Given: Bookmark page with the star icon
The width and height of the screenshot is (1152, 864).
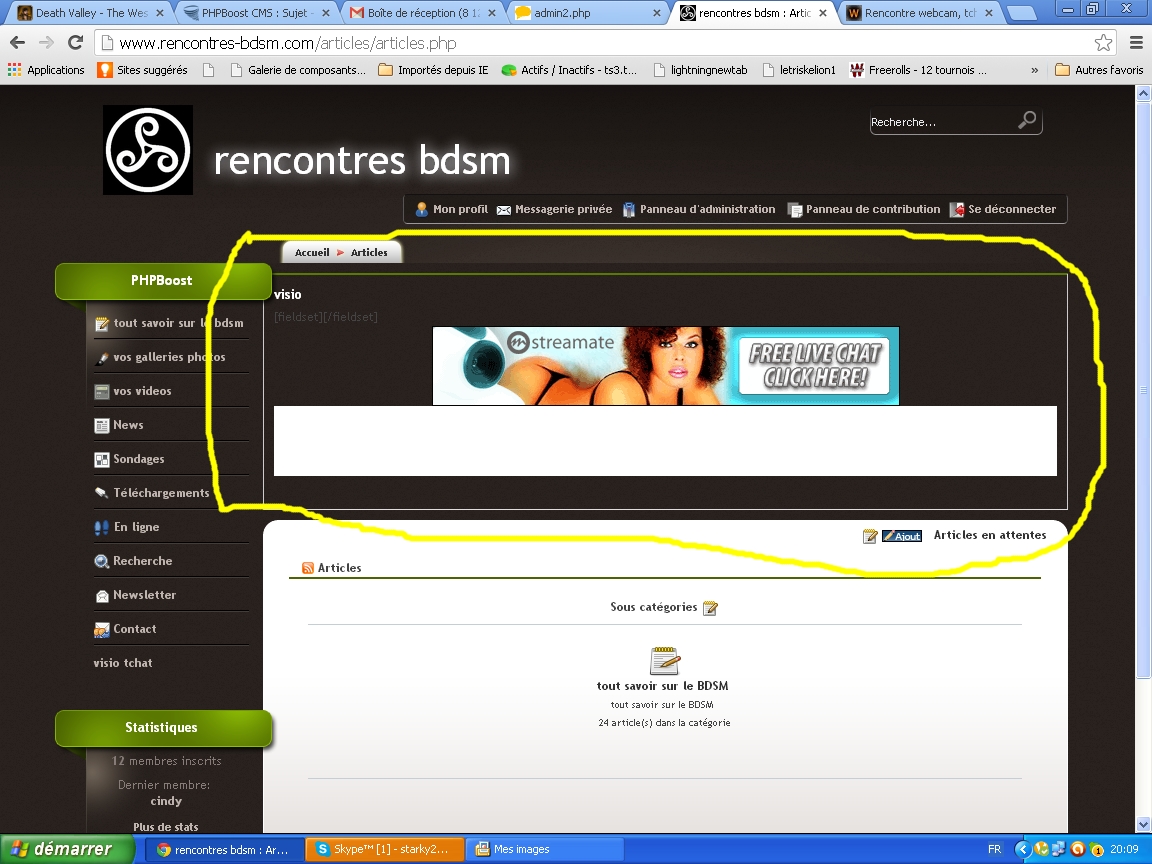Looking at the screenshot, I should (1103, 43).
